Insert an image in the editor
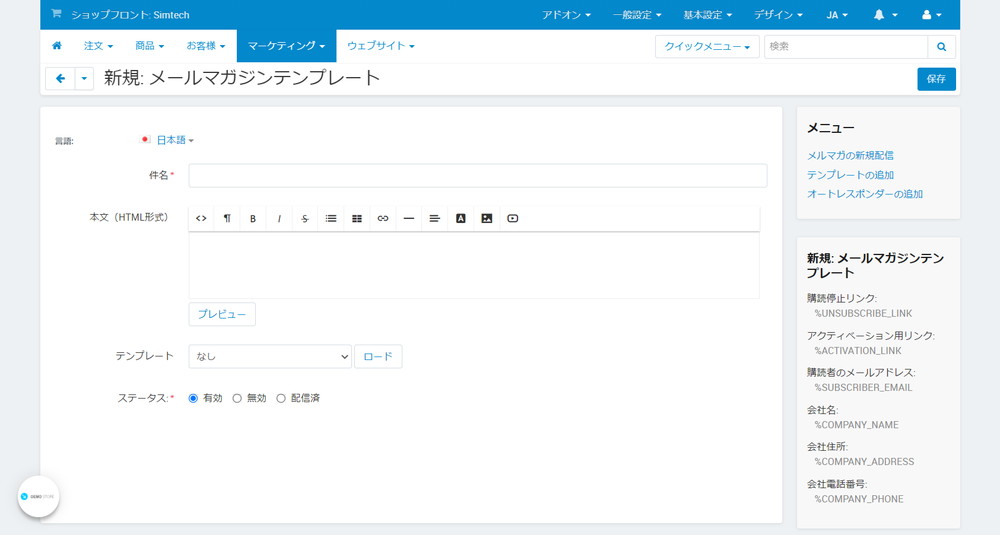The image size is (1000, 535). click(x=487, y=218)
